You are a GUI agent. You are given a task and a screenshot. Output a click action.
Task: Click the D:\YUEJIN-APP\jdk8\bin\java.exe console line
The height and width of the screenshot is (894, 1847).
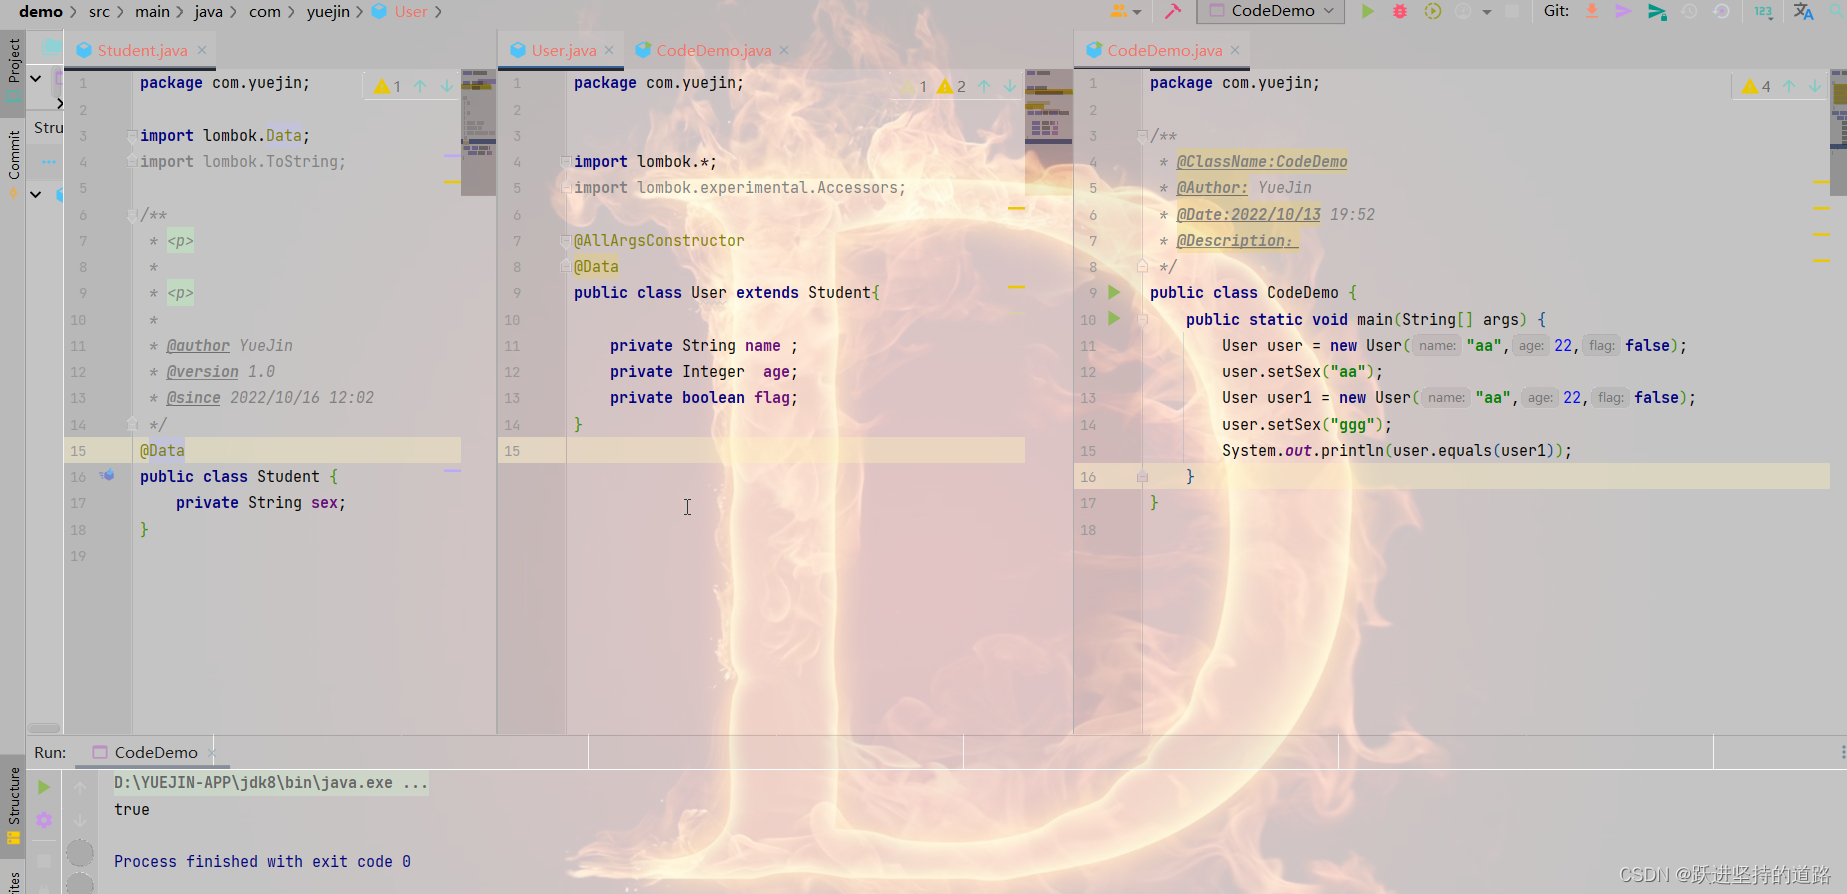pos(271,783)
